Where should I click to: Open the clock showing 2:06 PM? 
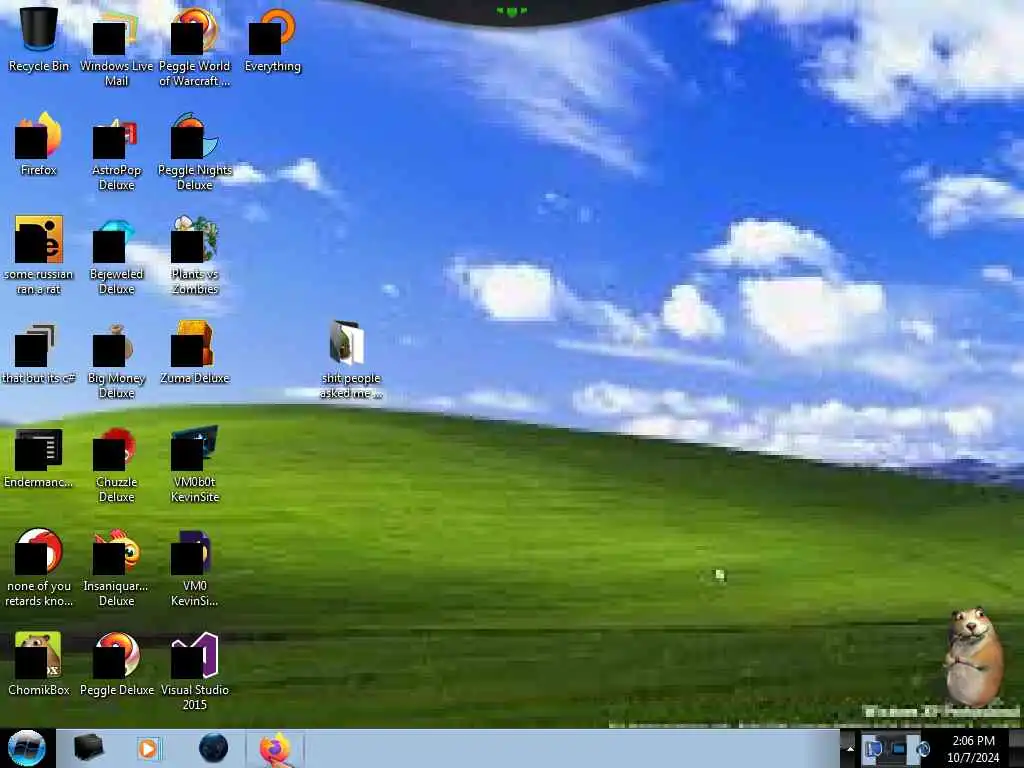click(x=973, y=749)
